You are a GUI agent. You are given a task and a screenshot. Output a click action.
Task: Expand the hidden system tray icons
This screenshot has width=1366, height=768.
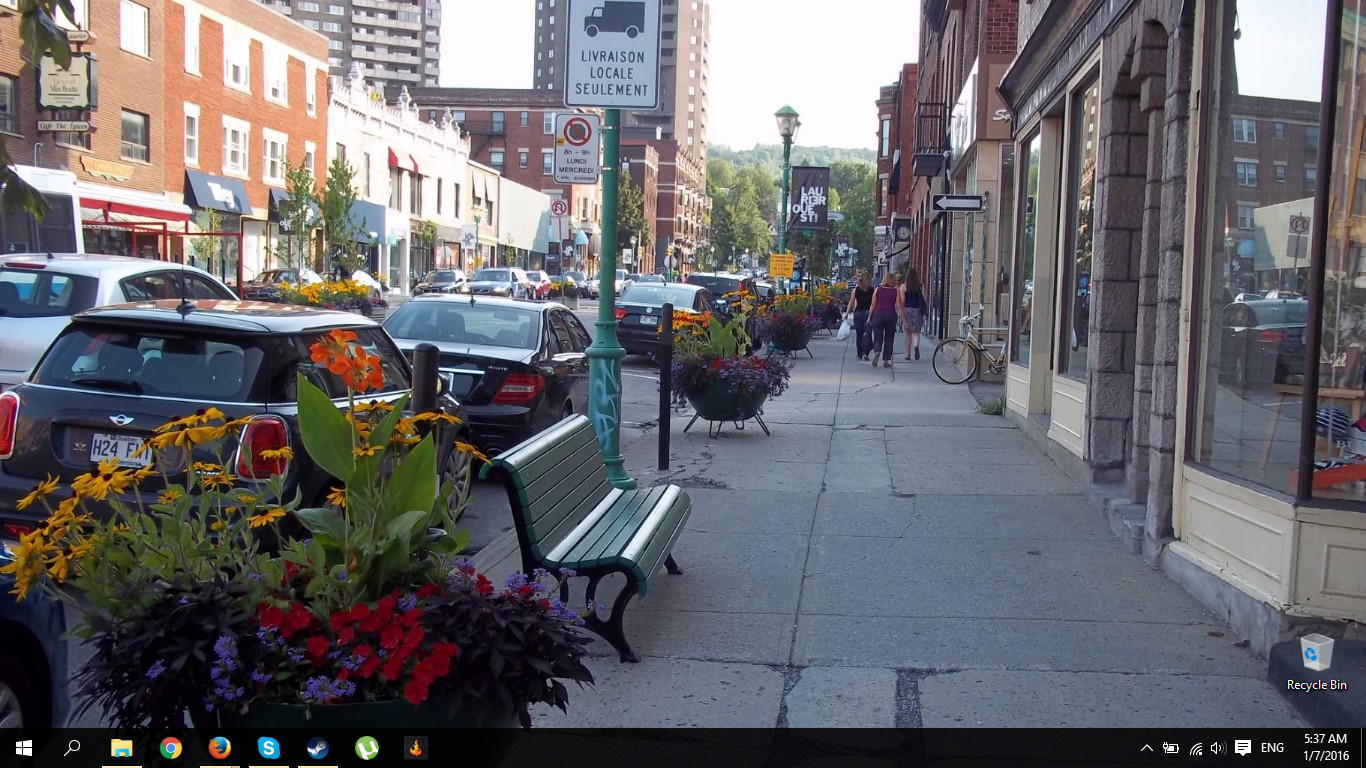tap(1146, 748)
